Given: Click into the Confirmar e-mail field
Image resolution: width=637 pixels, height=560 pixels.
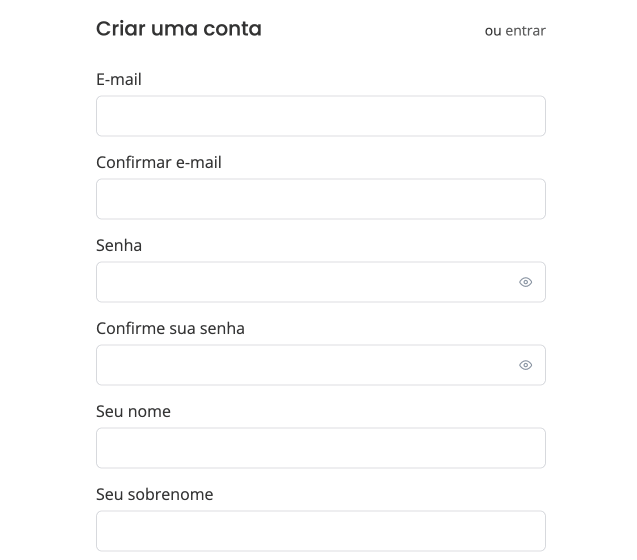Looking at the screenshot, I should [x=320, y=199].
